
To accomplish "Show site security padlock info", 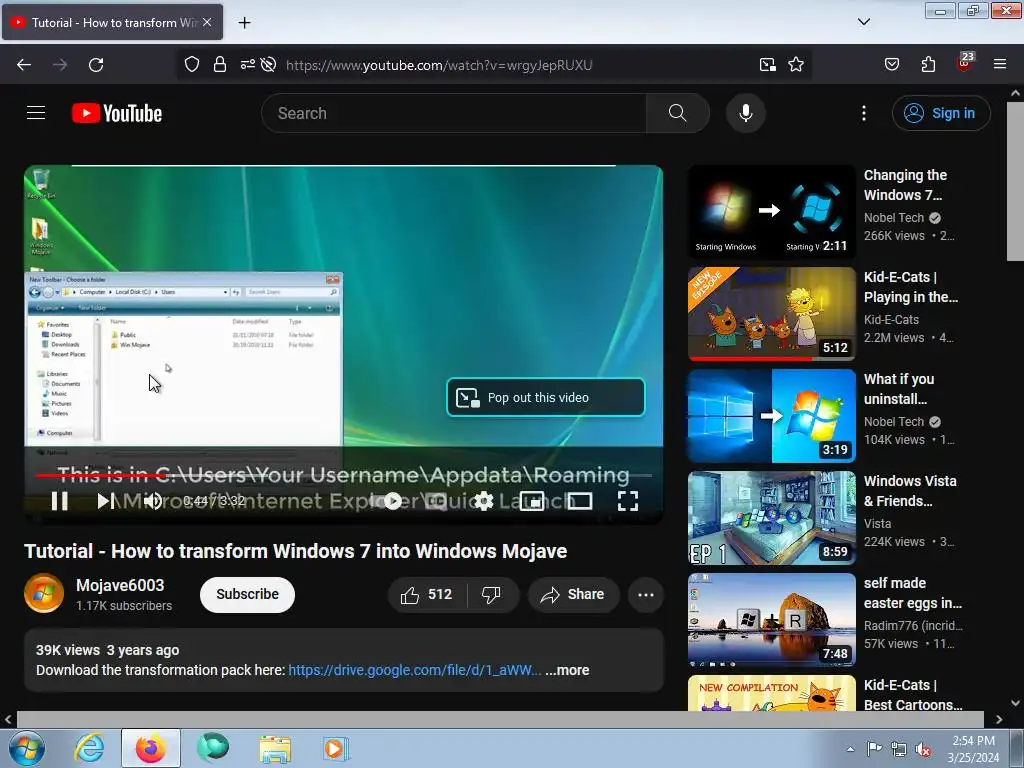I will 220,65.
